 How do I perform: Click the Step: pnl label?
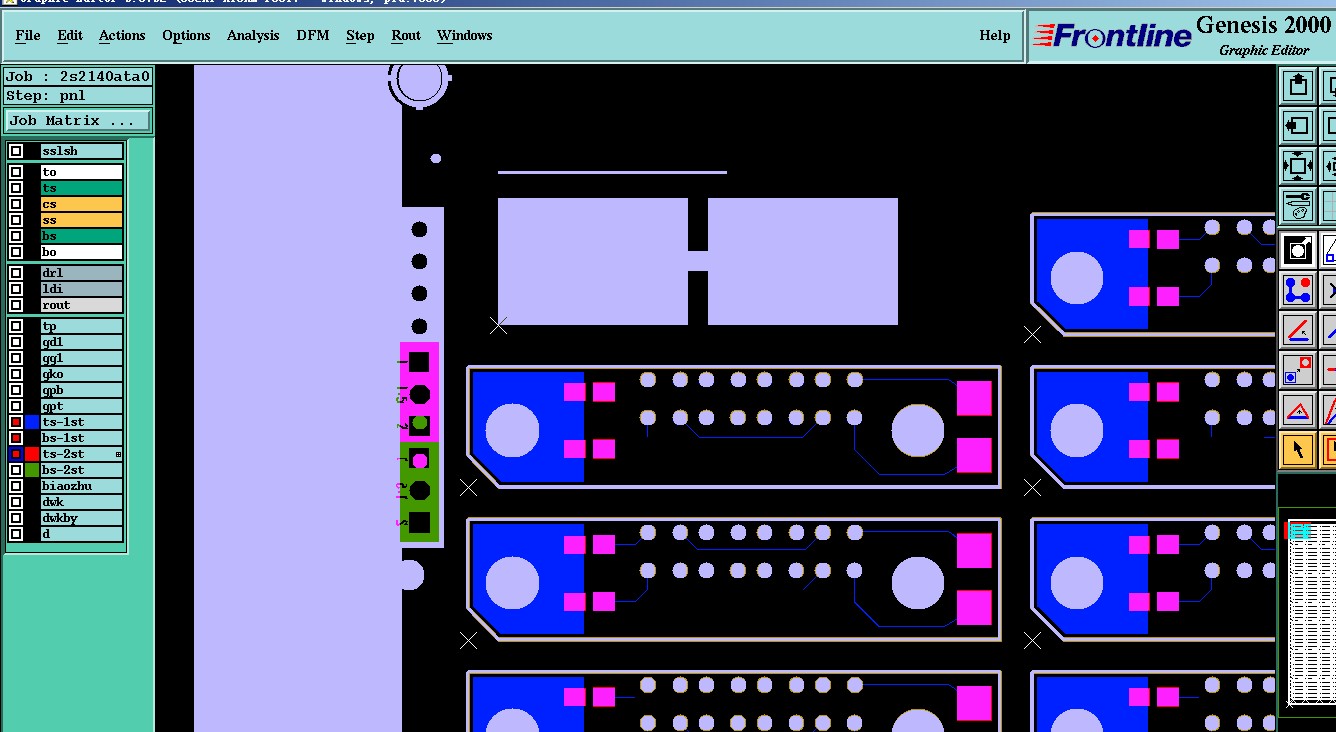(78, 96)
